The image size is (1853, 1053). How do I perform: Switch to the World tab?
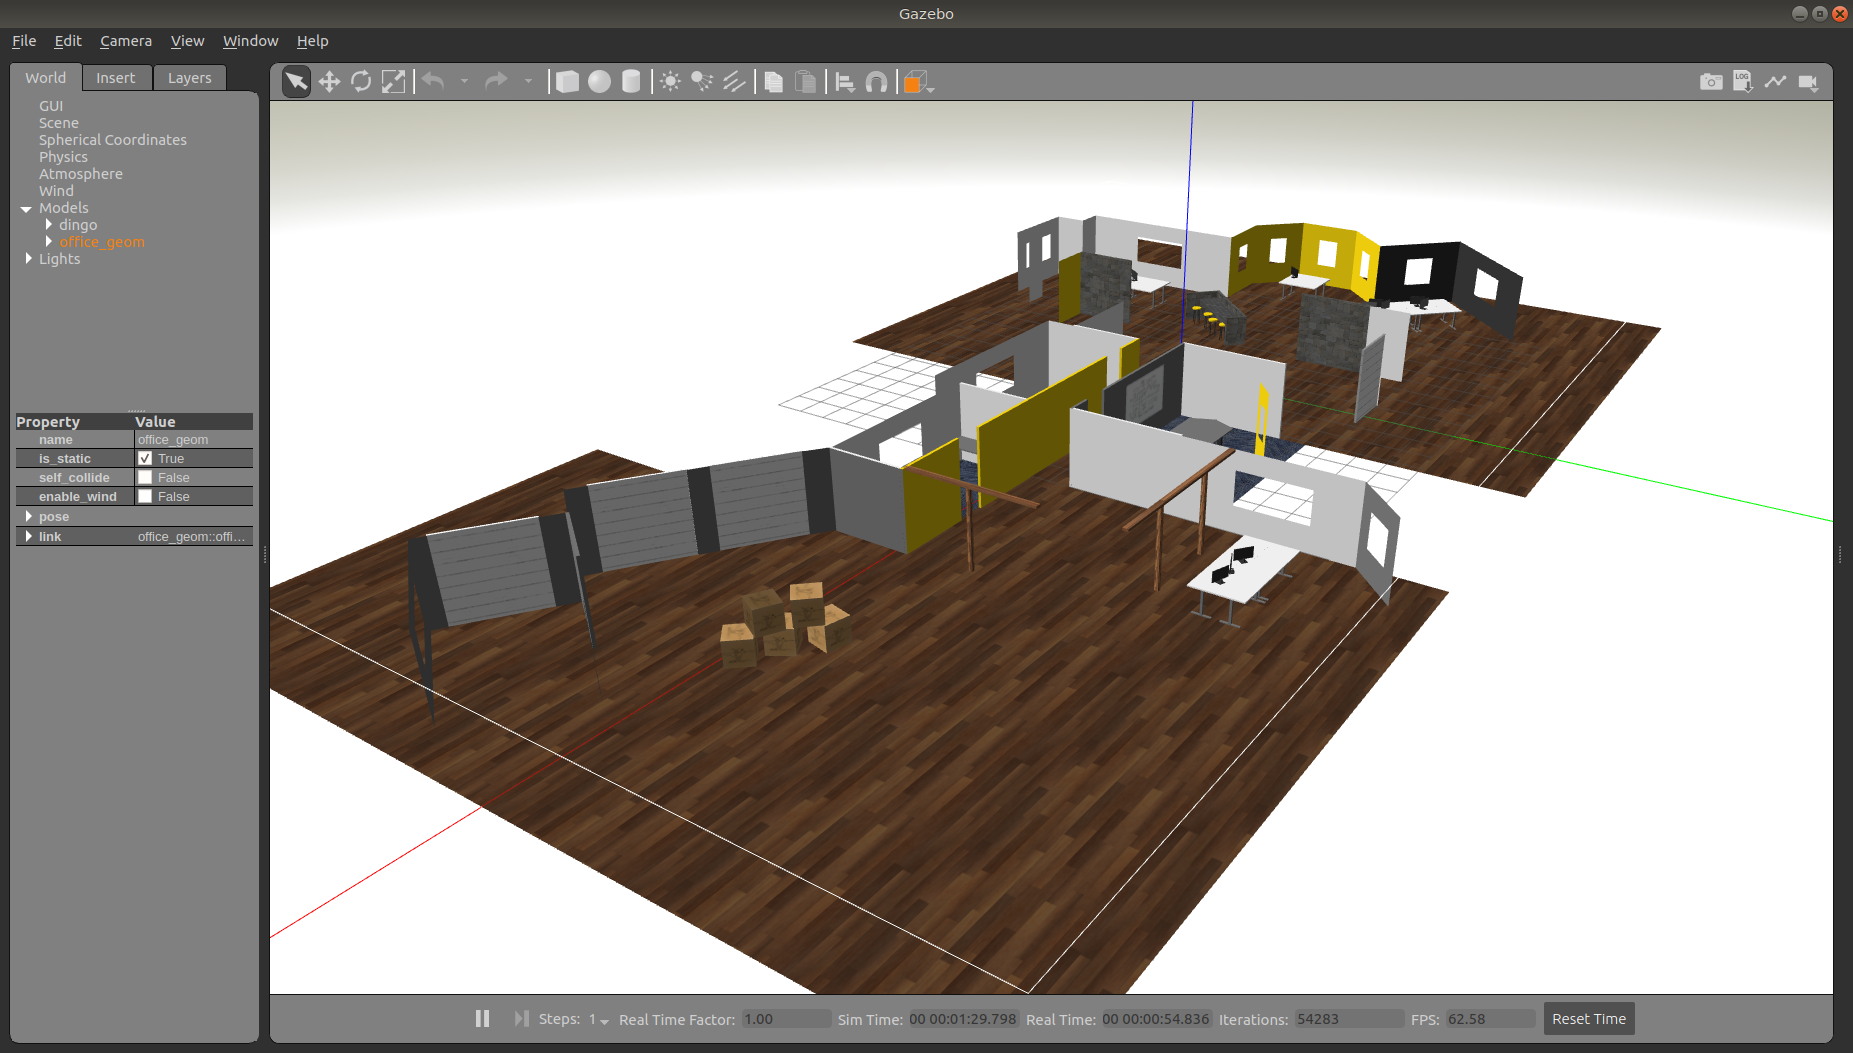click(x=46, y=78)
